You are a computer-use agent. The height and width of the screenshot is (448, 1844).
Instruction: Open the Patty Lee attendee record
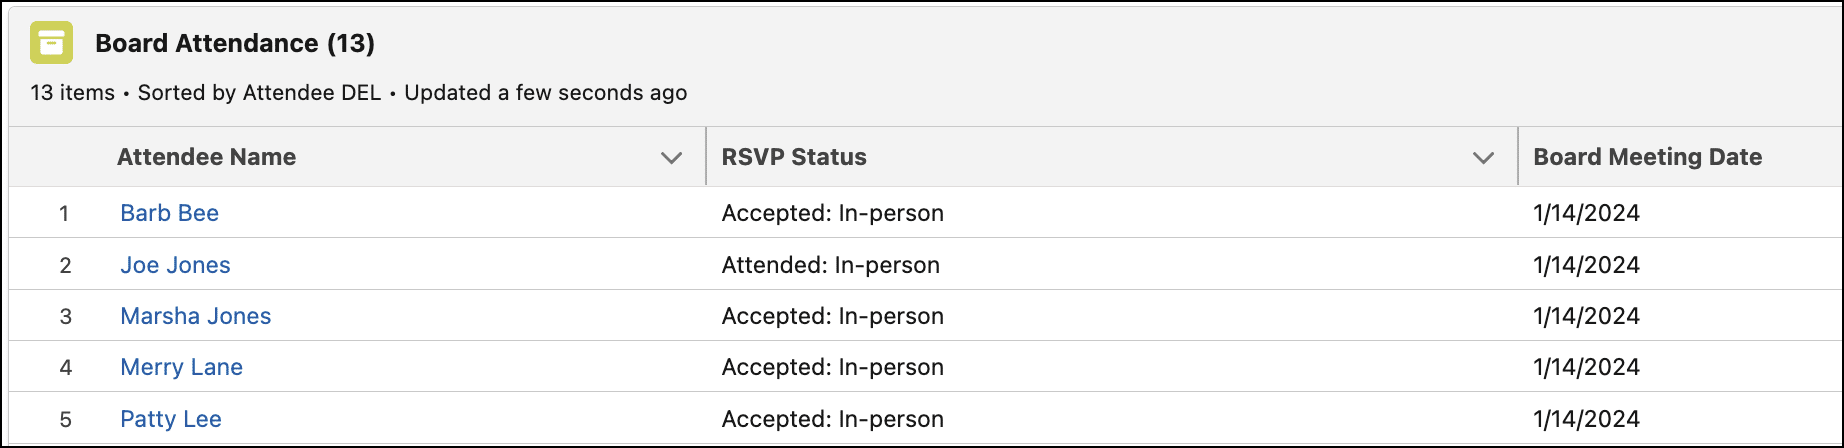coord(171,419)
